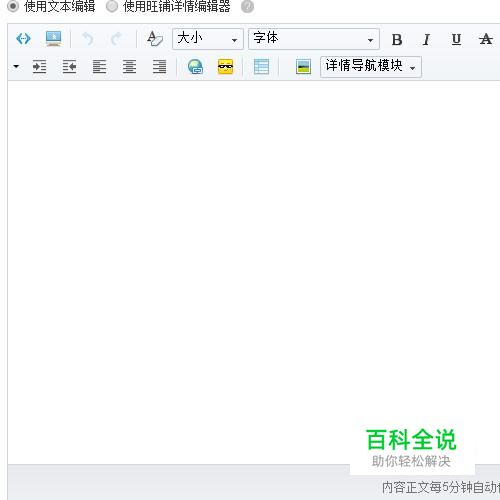This screenshot has height=500, width=500.
Task: Align text right with the toolbar icon
Action: [x=159, y=67]
